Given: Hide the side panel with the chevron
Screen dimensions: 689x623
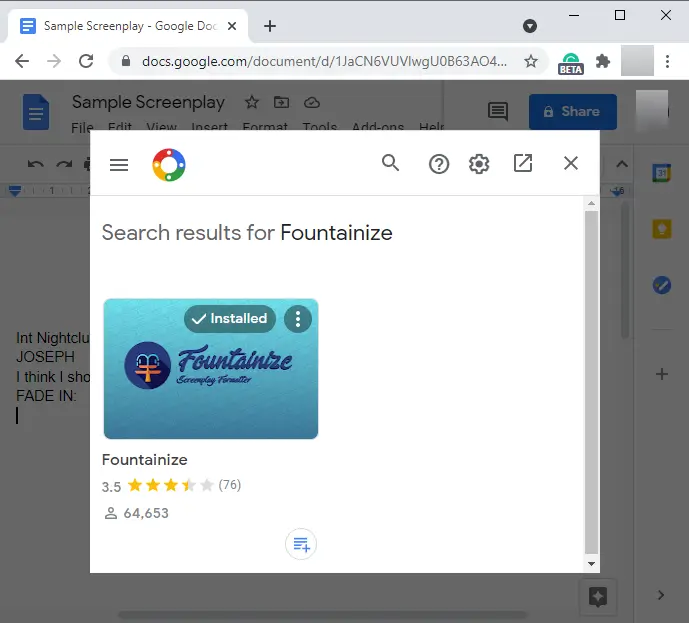Looking at the screenshot, I should tap(661, 595).
